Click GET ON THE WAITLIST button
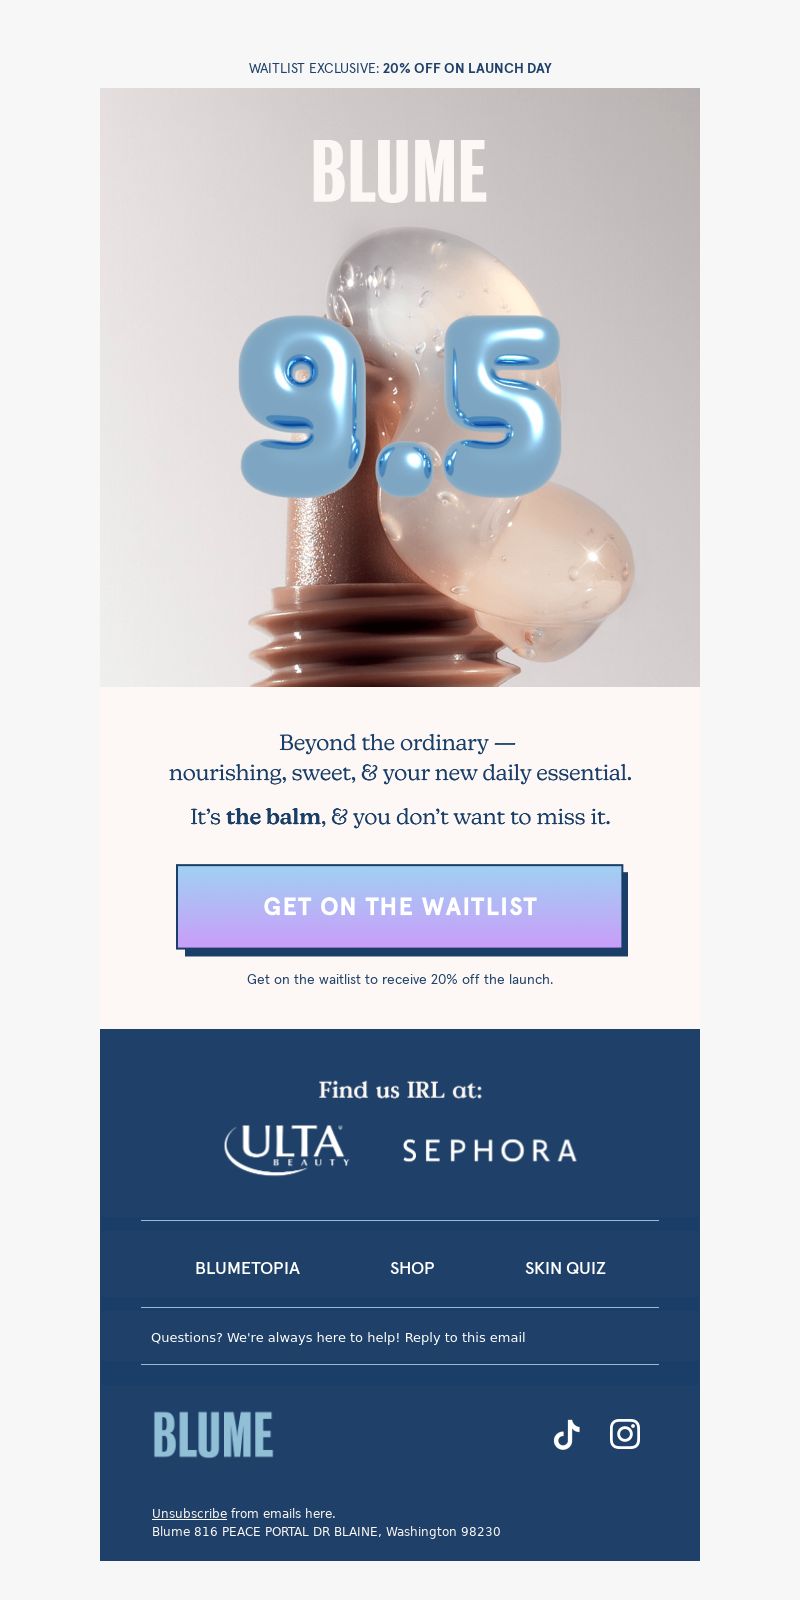This screenshot has height=1600, width=800. pyautogui.click(x=400, y=907)
